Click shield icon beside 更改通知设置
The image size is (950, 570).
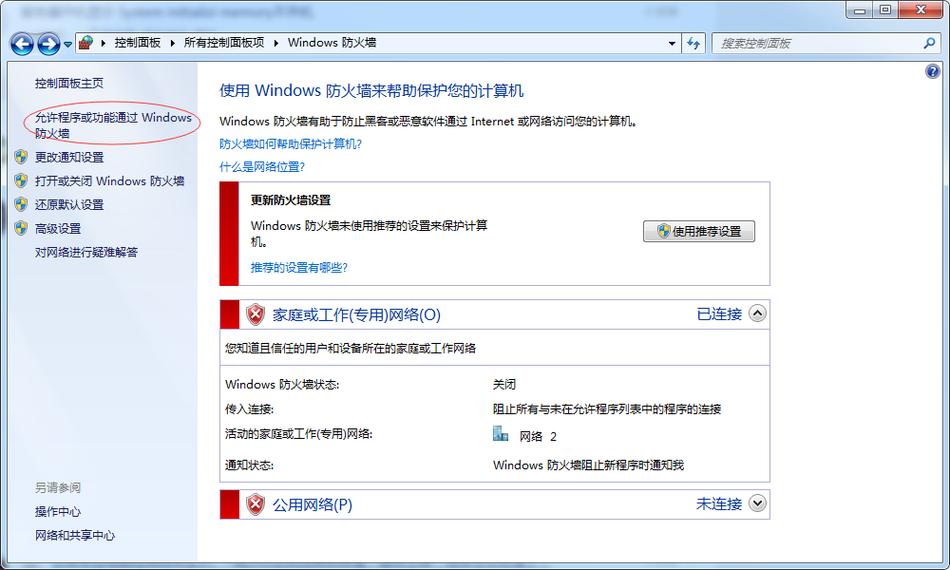[x=21, y=157]
